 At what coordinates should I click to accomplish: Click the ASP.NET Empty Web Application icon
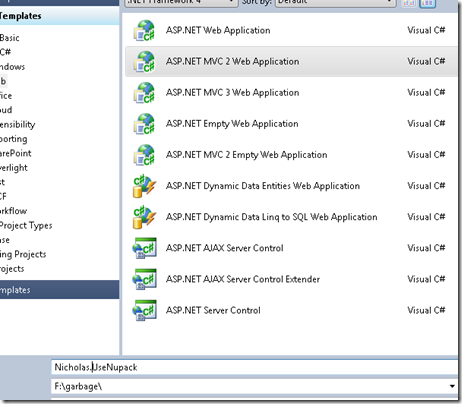144,124
